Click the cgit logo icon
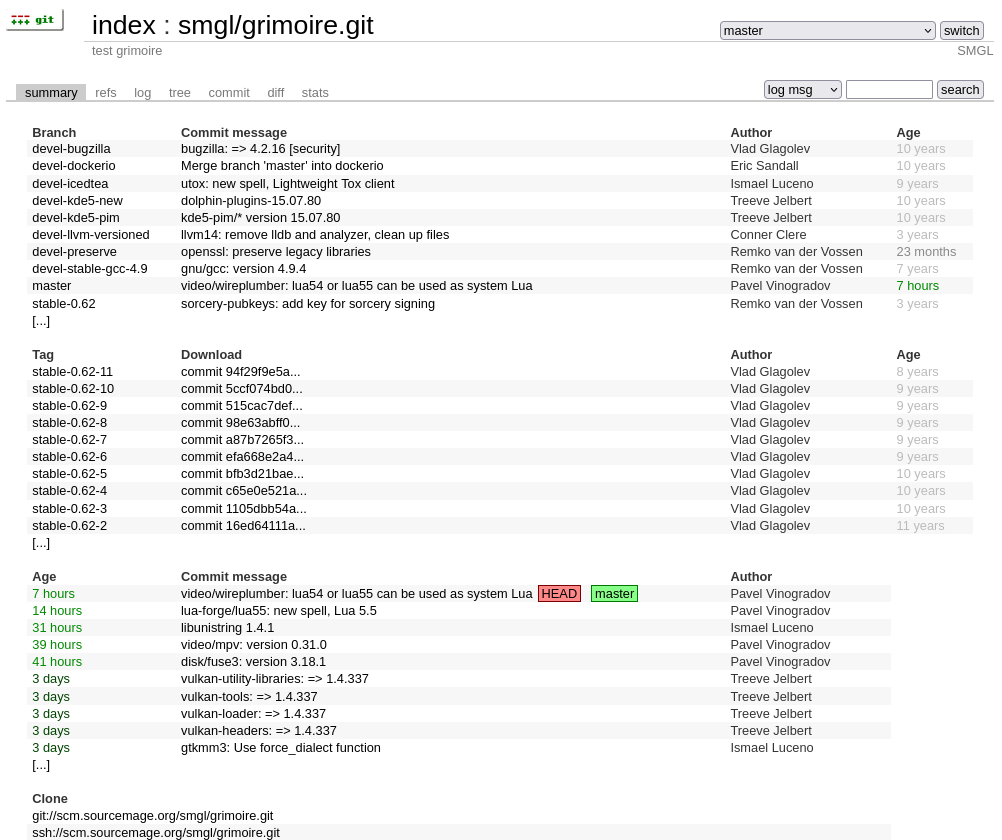The height and width of the screenshot is (840, 1002). point(35,20)
